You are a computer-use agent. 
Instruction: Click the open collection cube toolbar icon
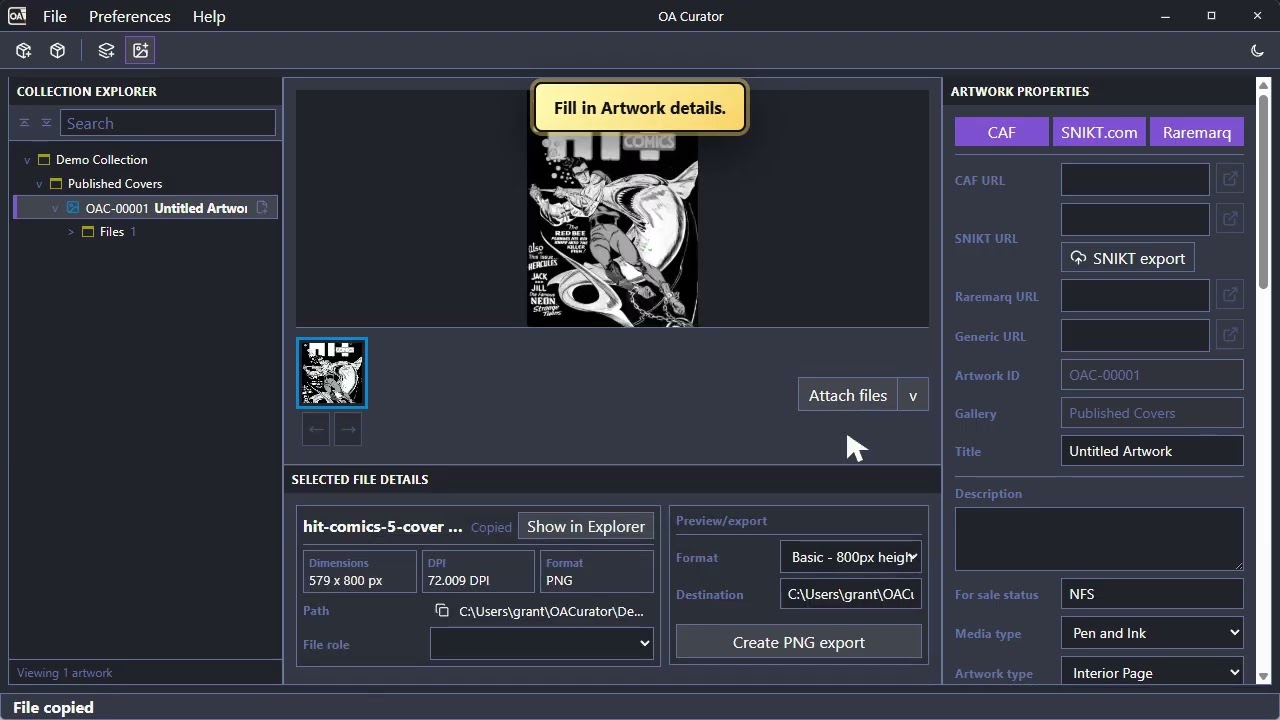tap(57, 50)
